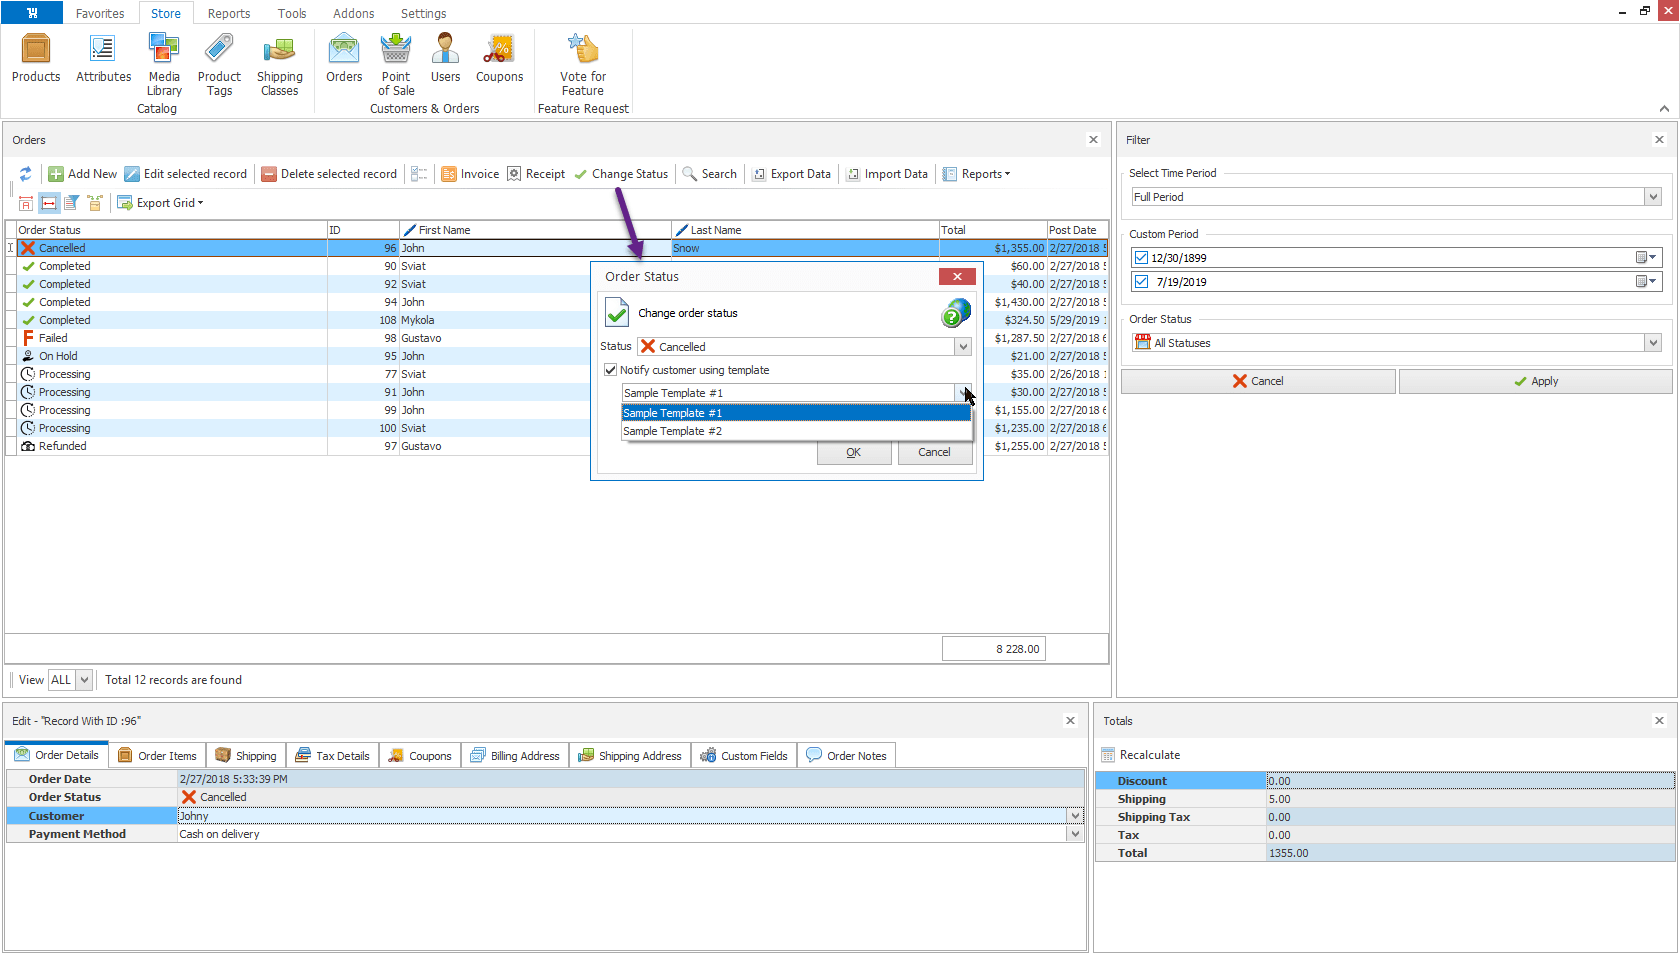Choose Sample Template #2 from list
The image size is (1680, 955).
[796, 431]
